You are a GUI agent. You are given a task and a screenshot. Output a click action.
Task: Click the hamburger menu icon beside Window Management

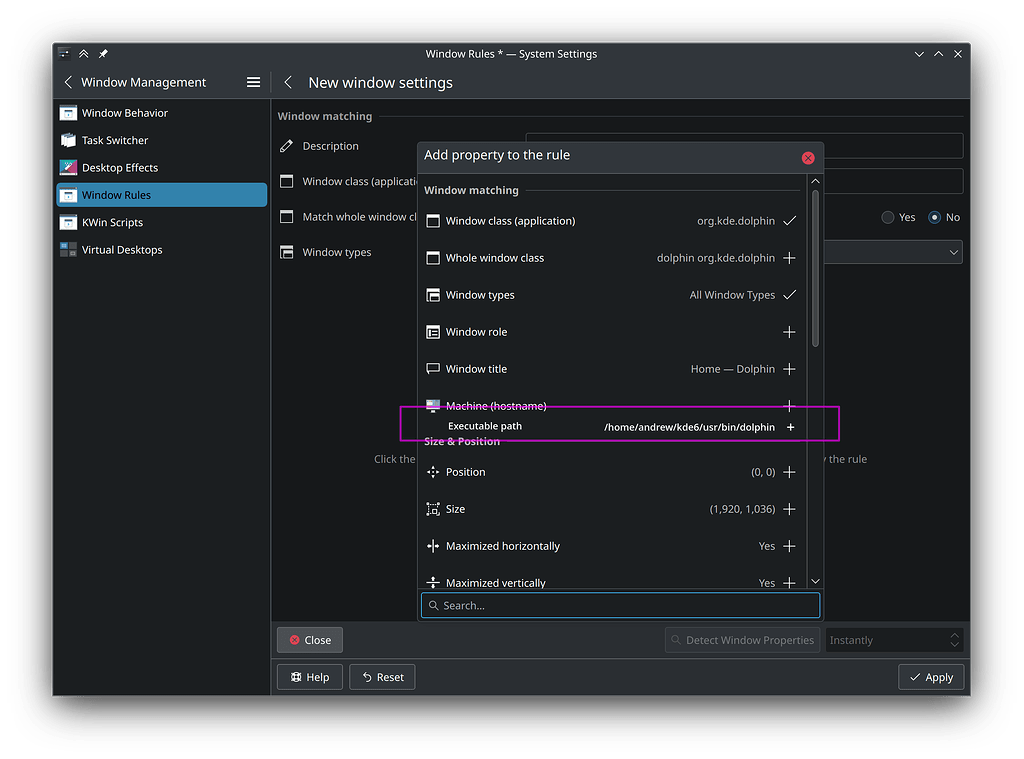click(x=253, y=82)
